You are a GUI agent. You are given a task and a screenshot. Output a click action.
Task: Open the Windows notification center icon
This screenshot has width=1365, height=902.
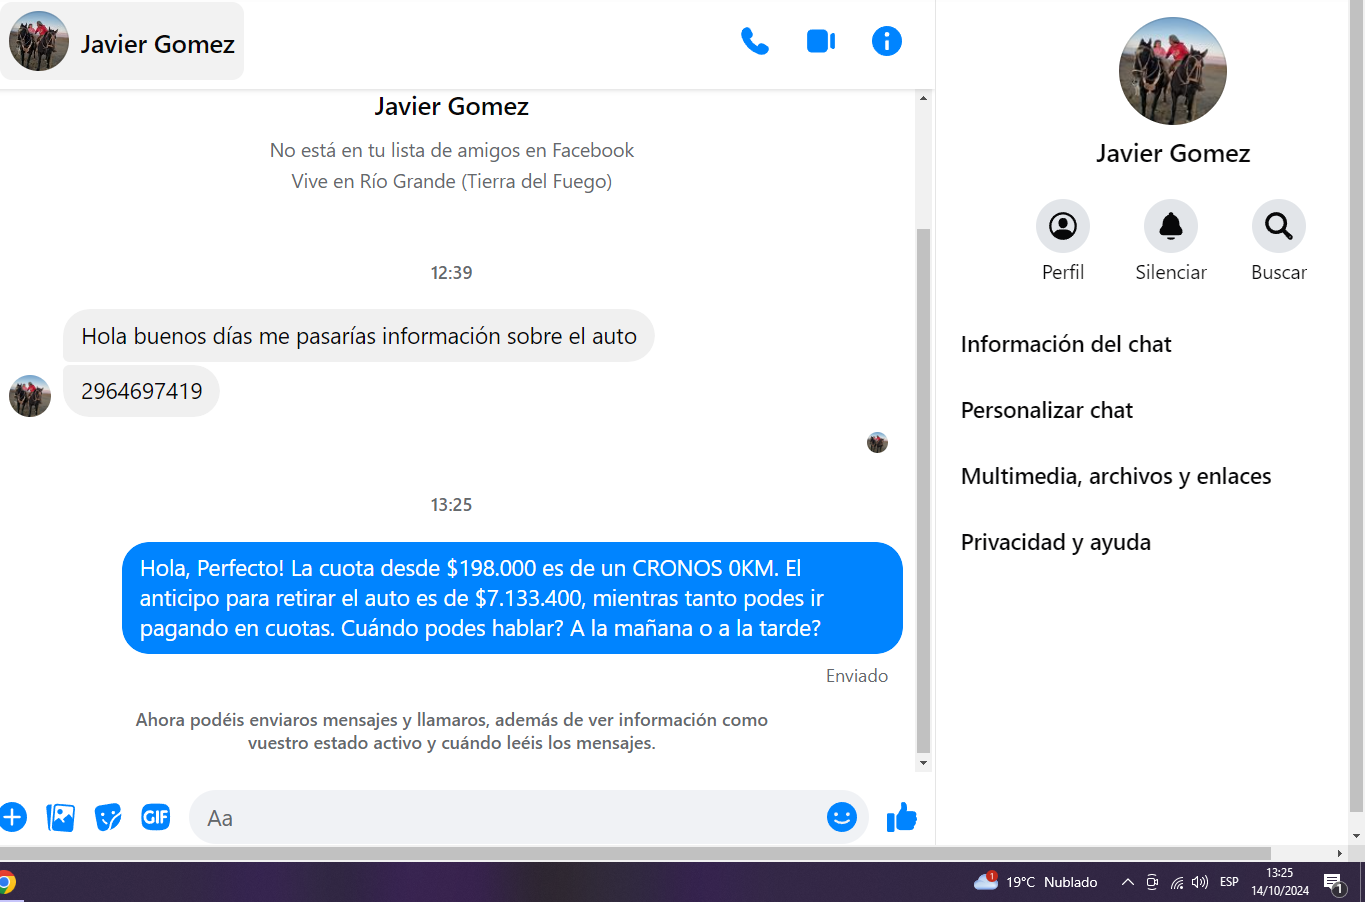[1333, 882]
